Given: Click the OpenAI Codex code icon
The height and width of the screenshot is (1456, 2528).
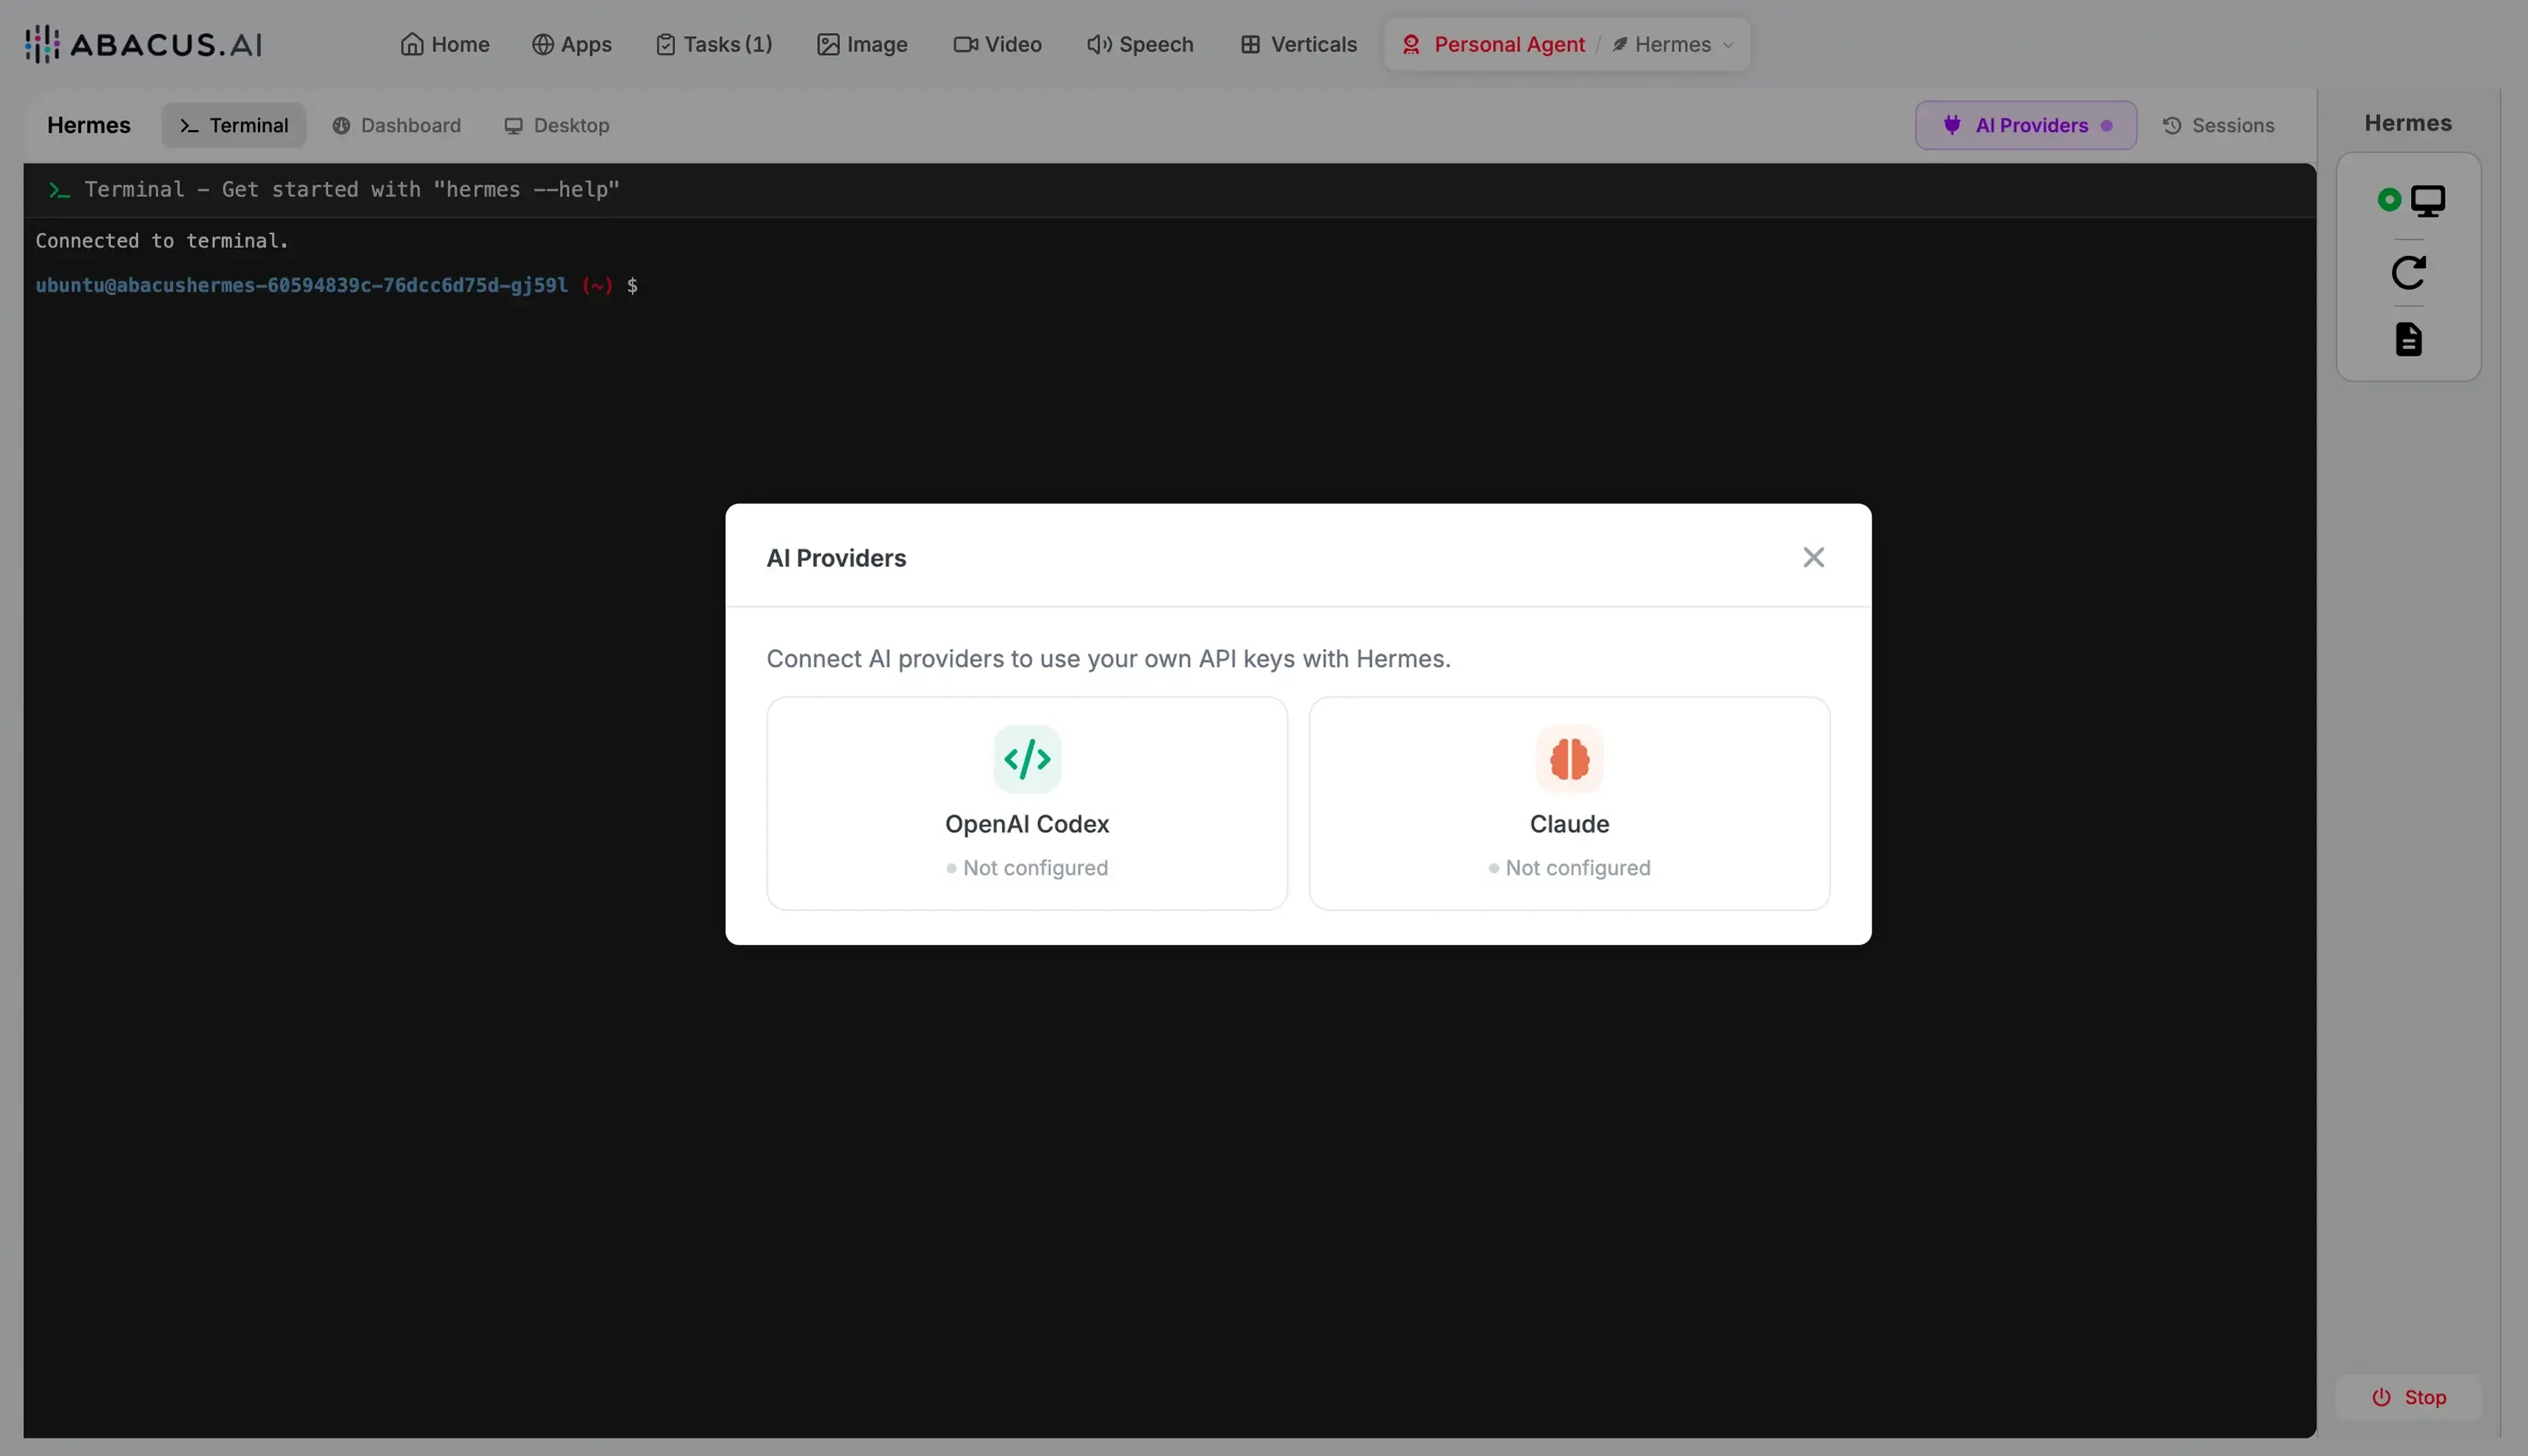Looking at the screenshot, I should coord(1027,759).
